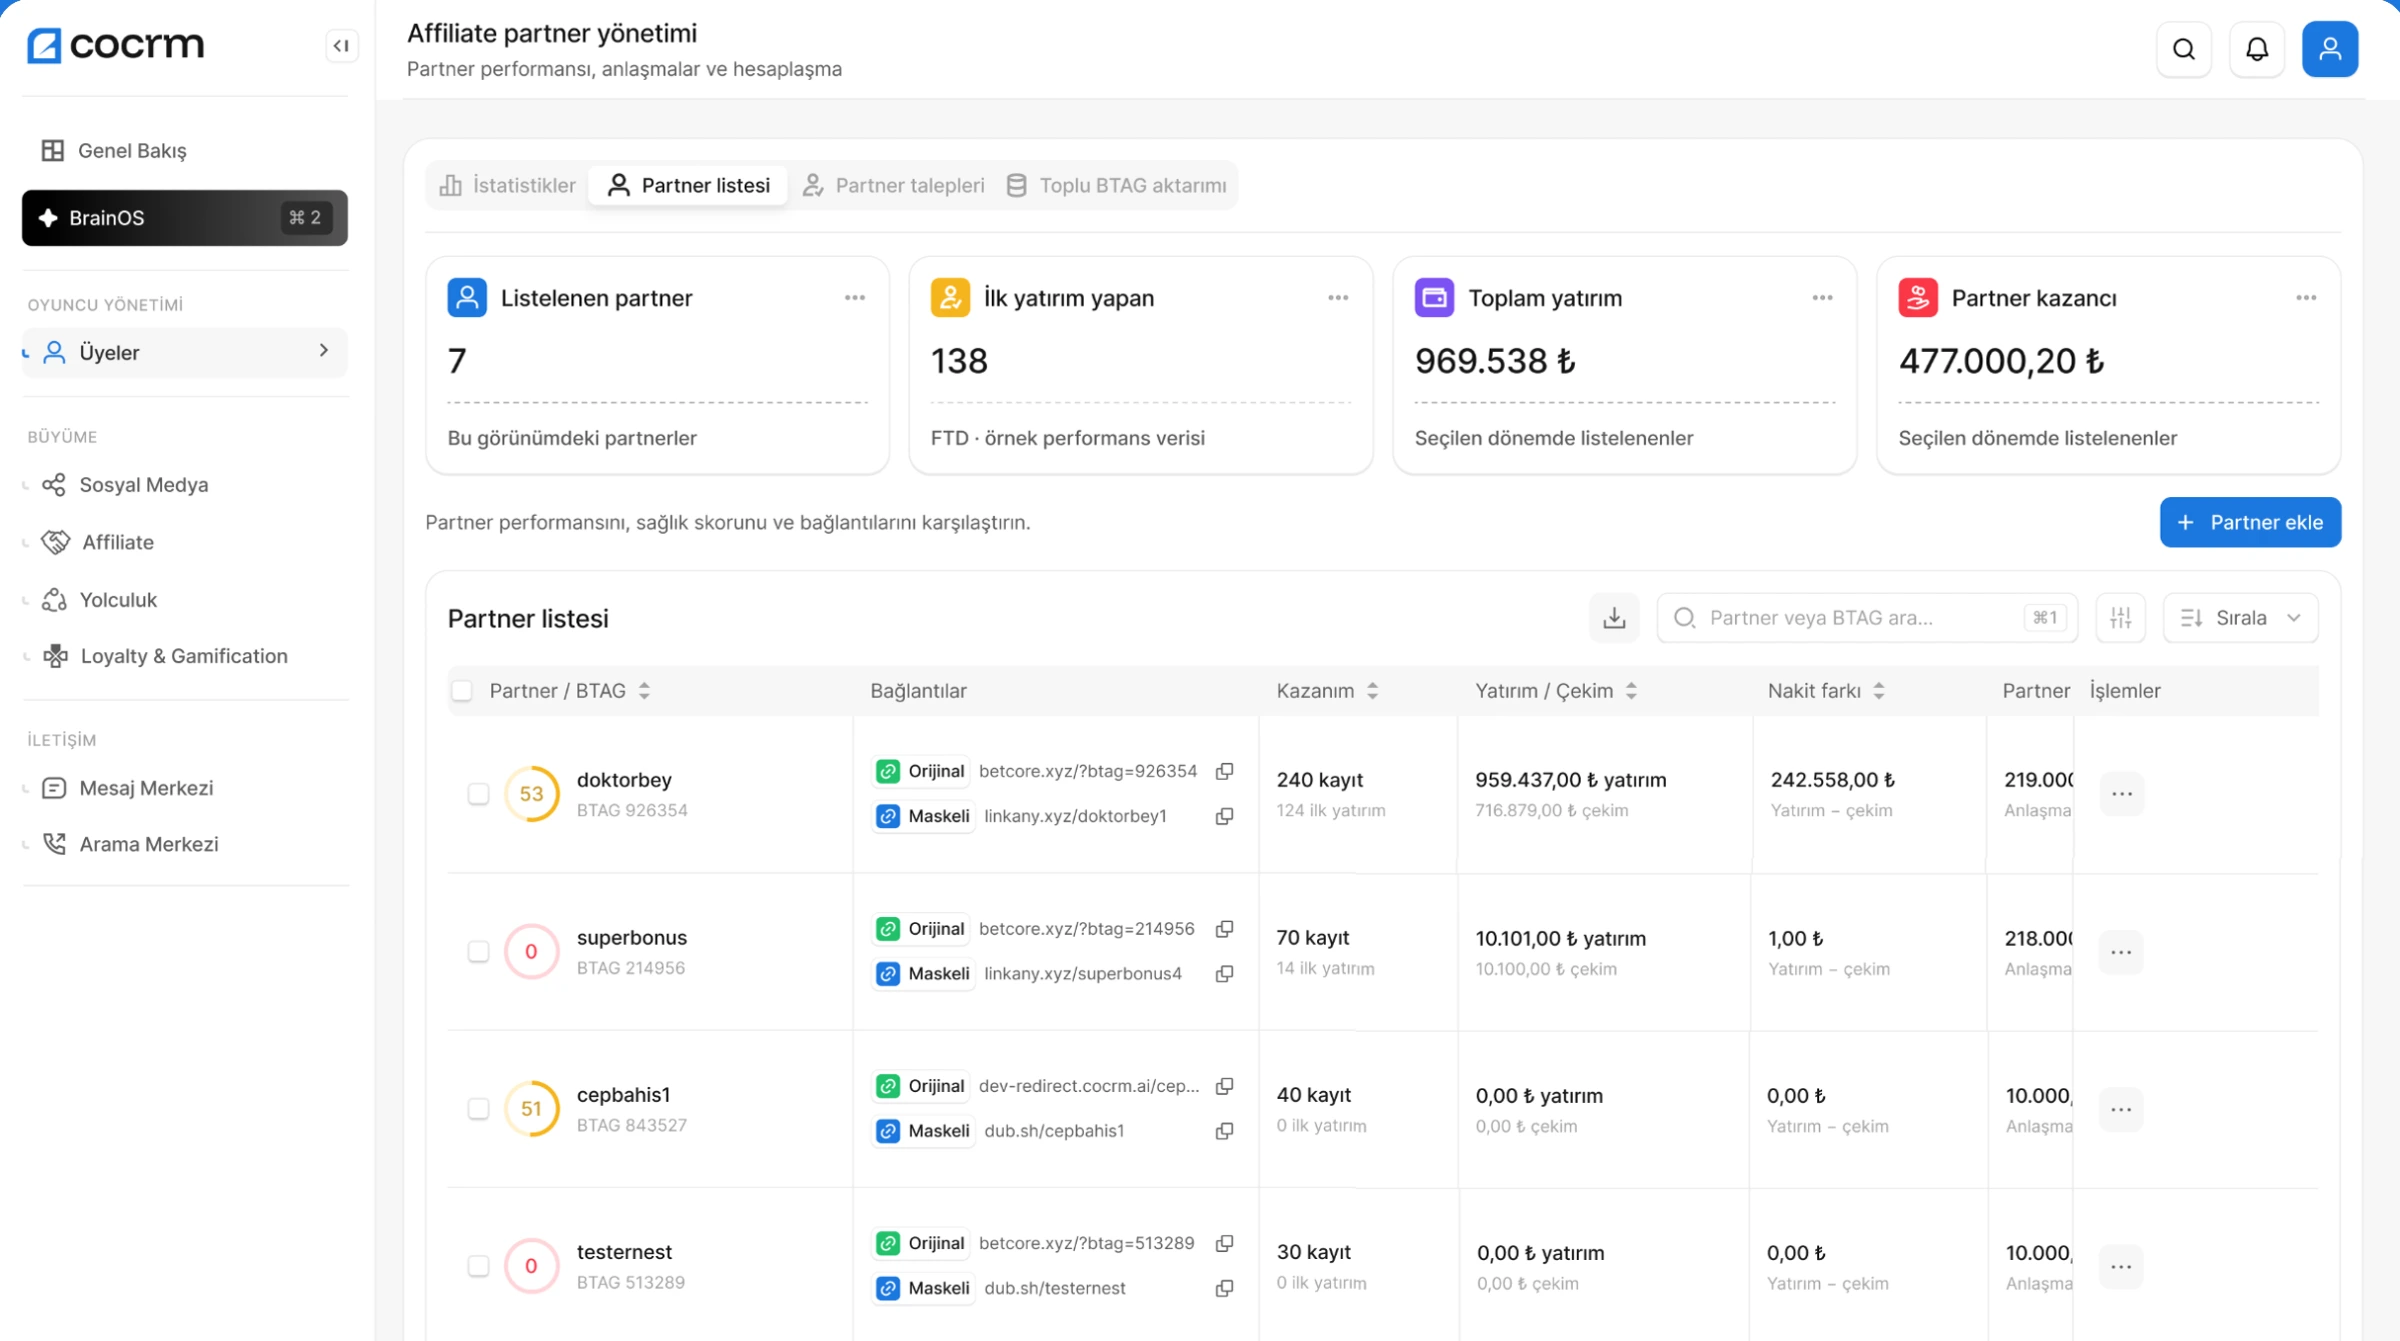Open BrainOS in the sidebar

185,218
